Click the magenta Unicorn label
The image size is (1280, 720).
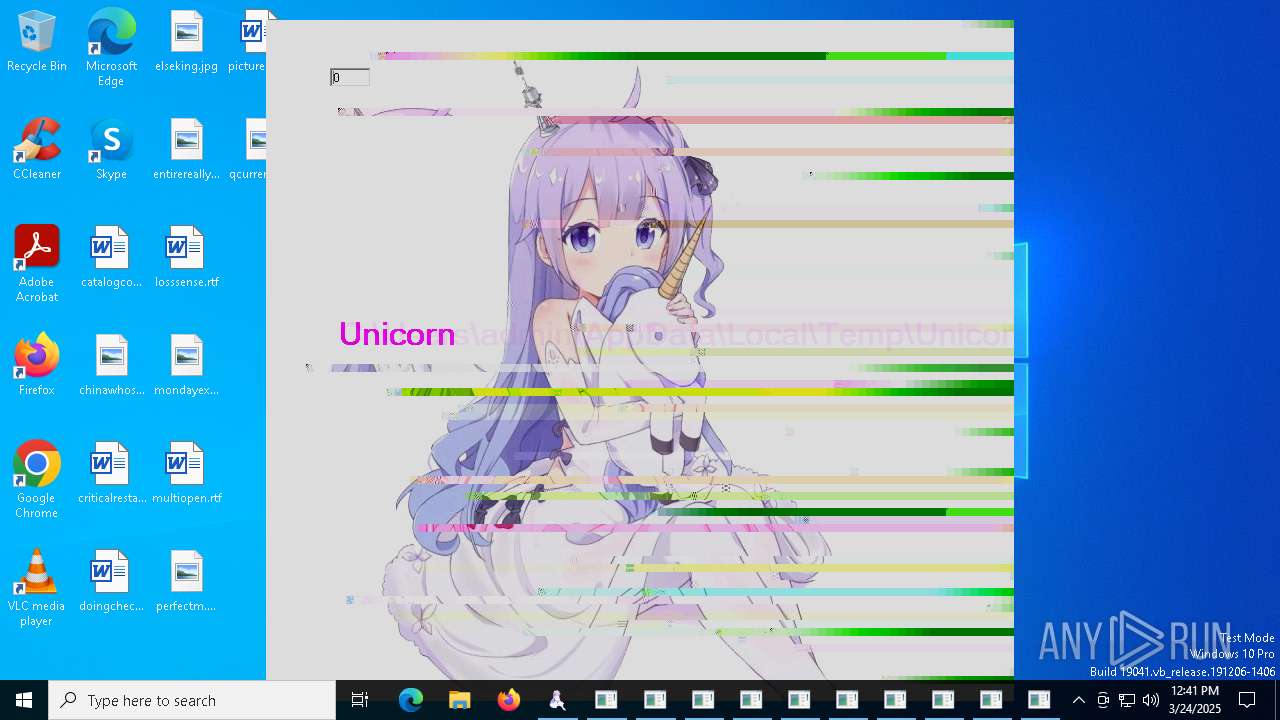click(x=397, y=334)
